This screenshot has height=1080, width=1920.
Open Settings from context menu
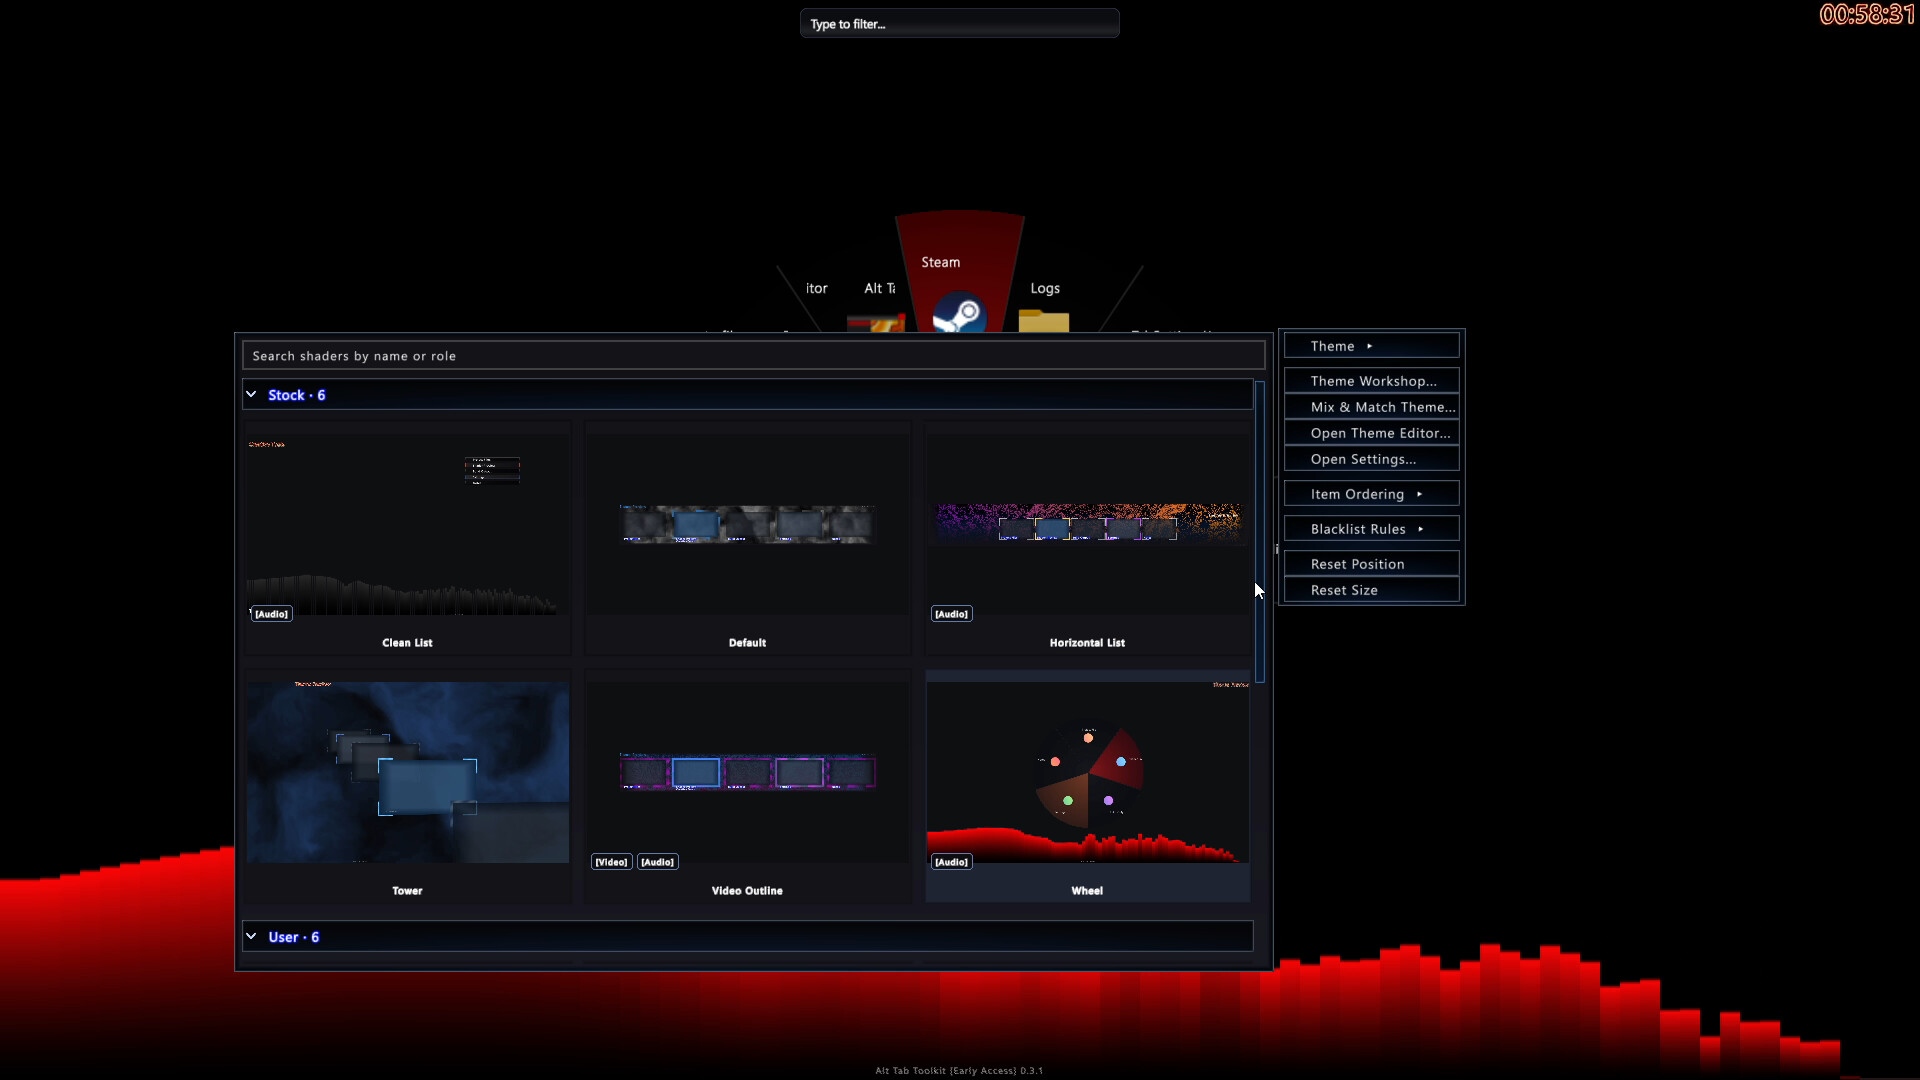[x=1371, y=459]
